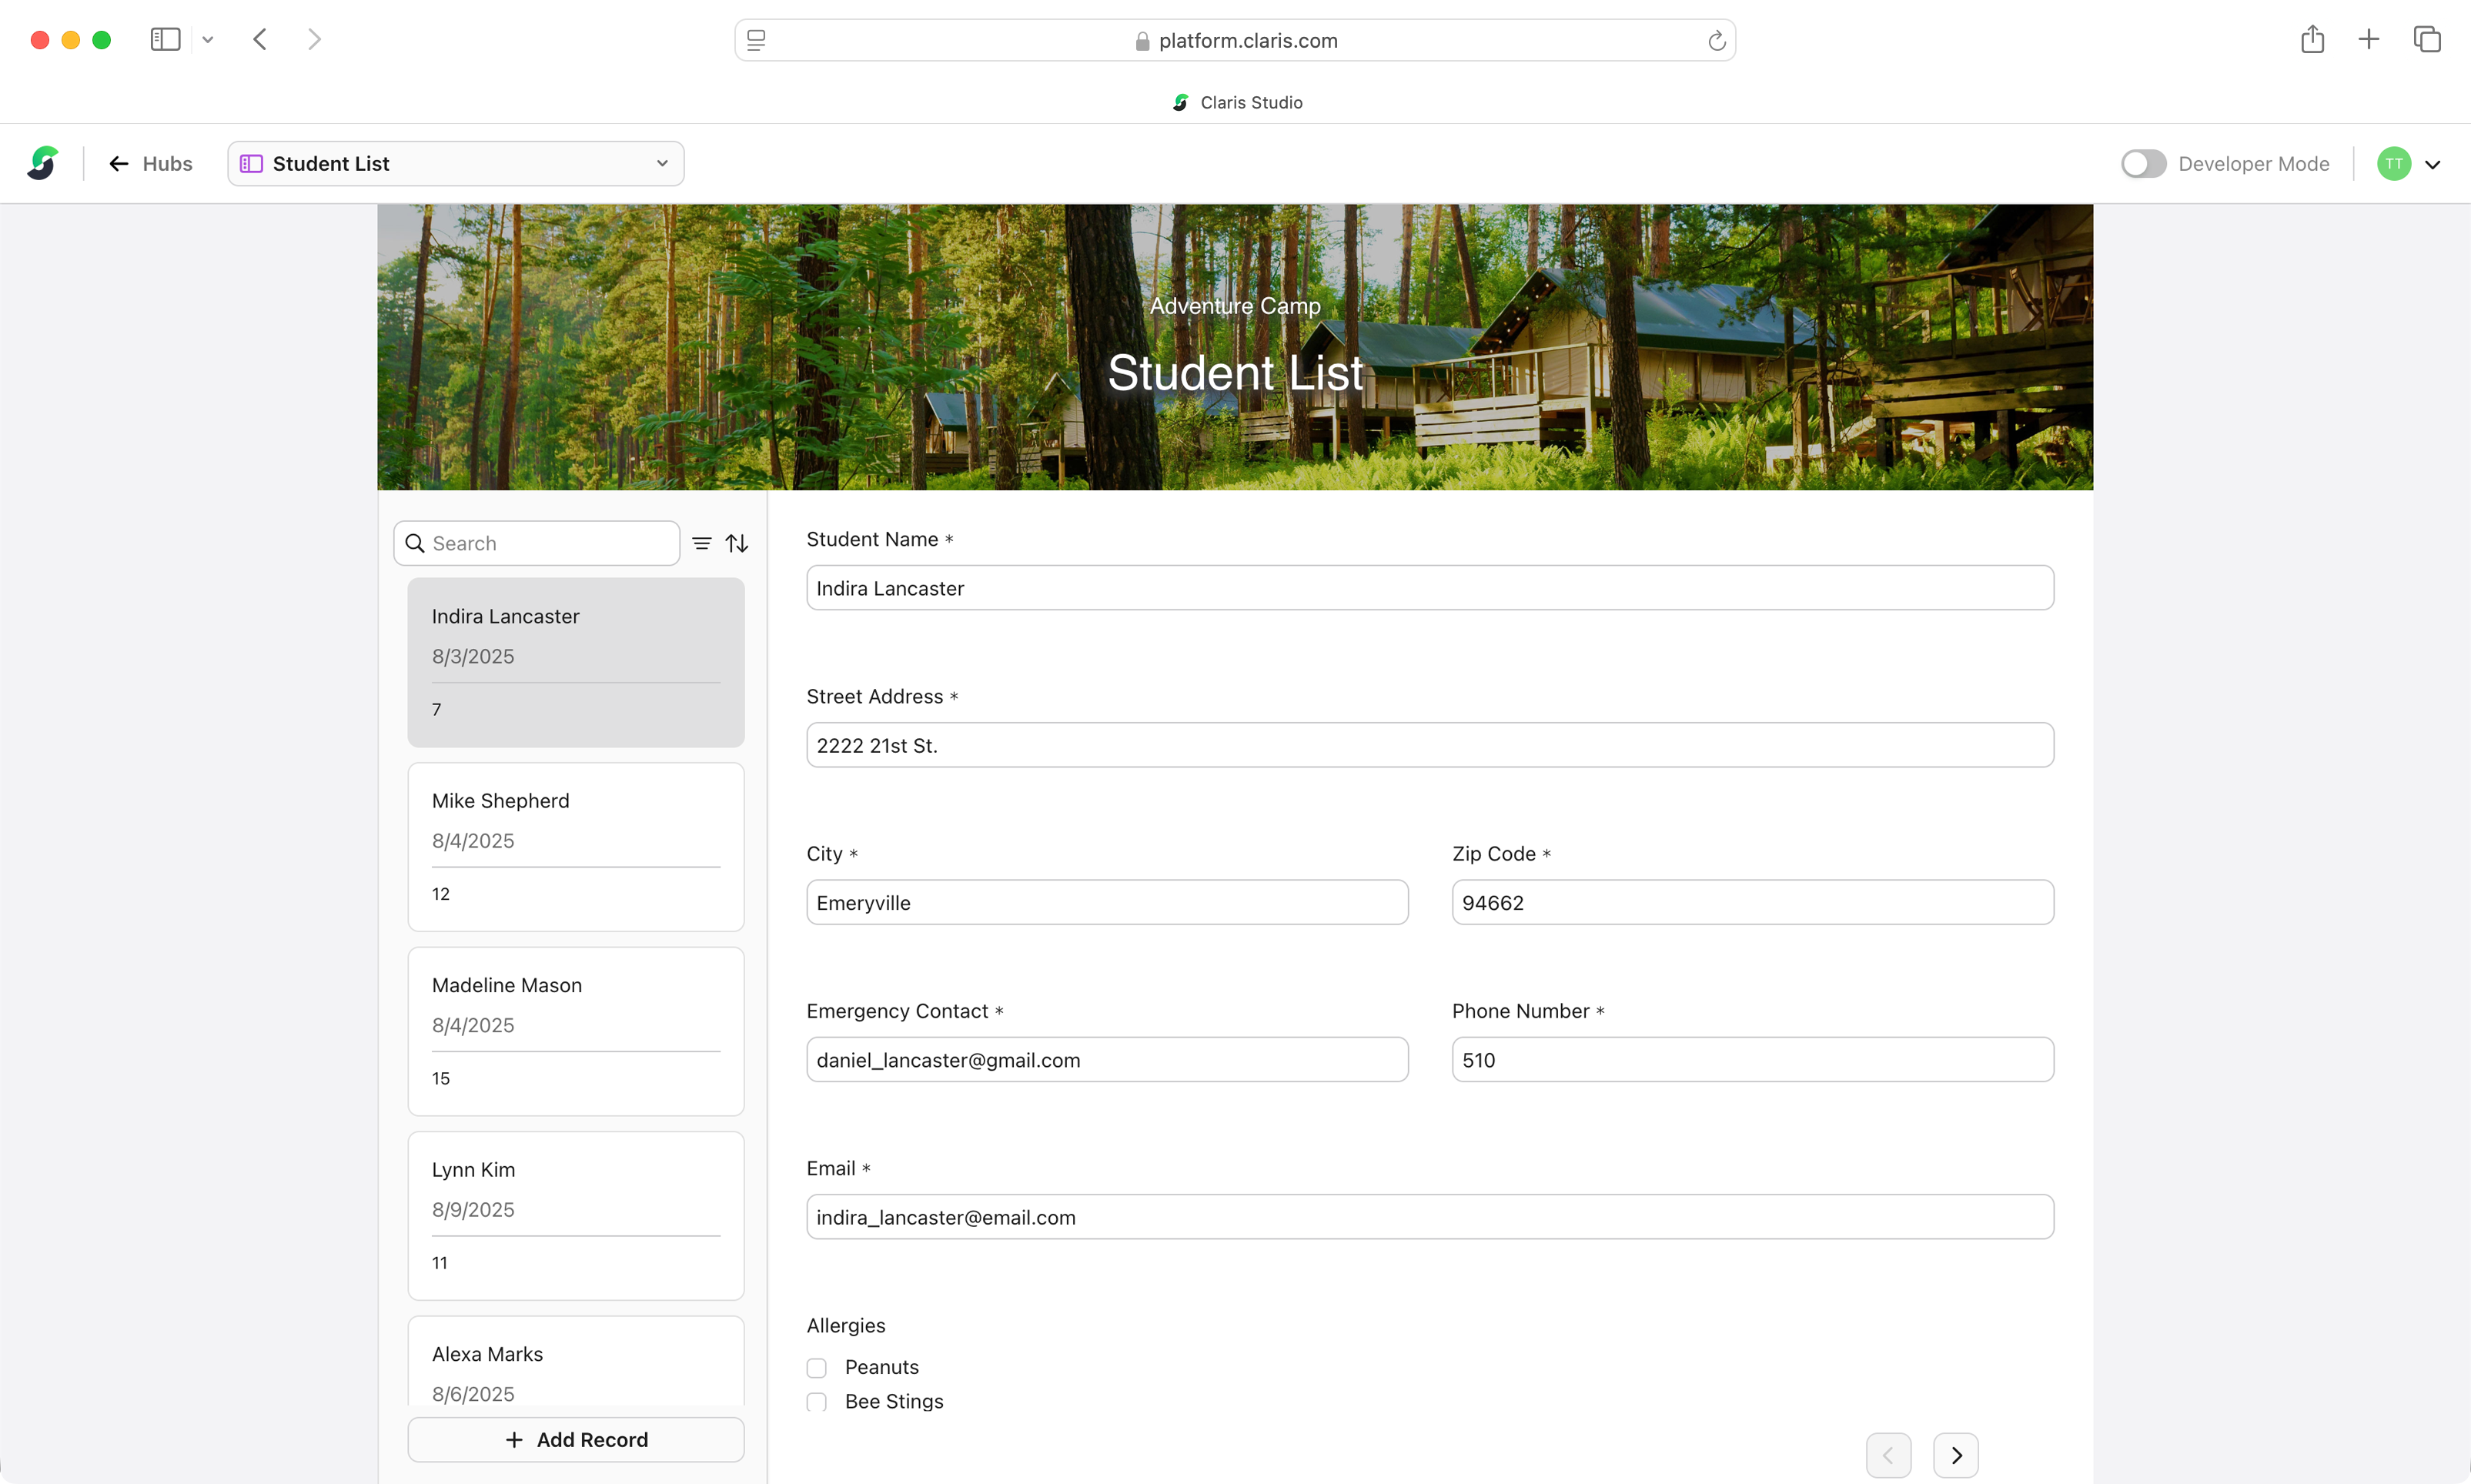Go back to Hubs
The height and width of the screenshot is (1484, 2471).
[x=151, y=164]
